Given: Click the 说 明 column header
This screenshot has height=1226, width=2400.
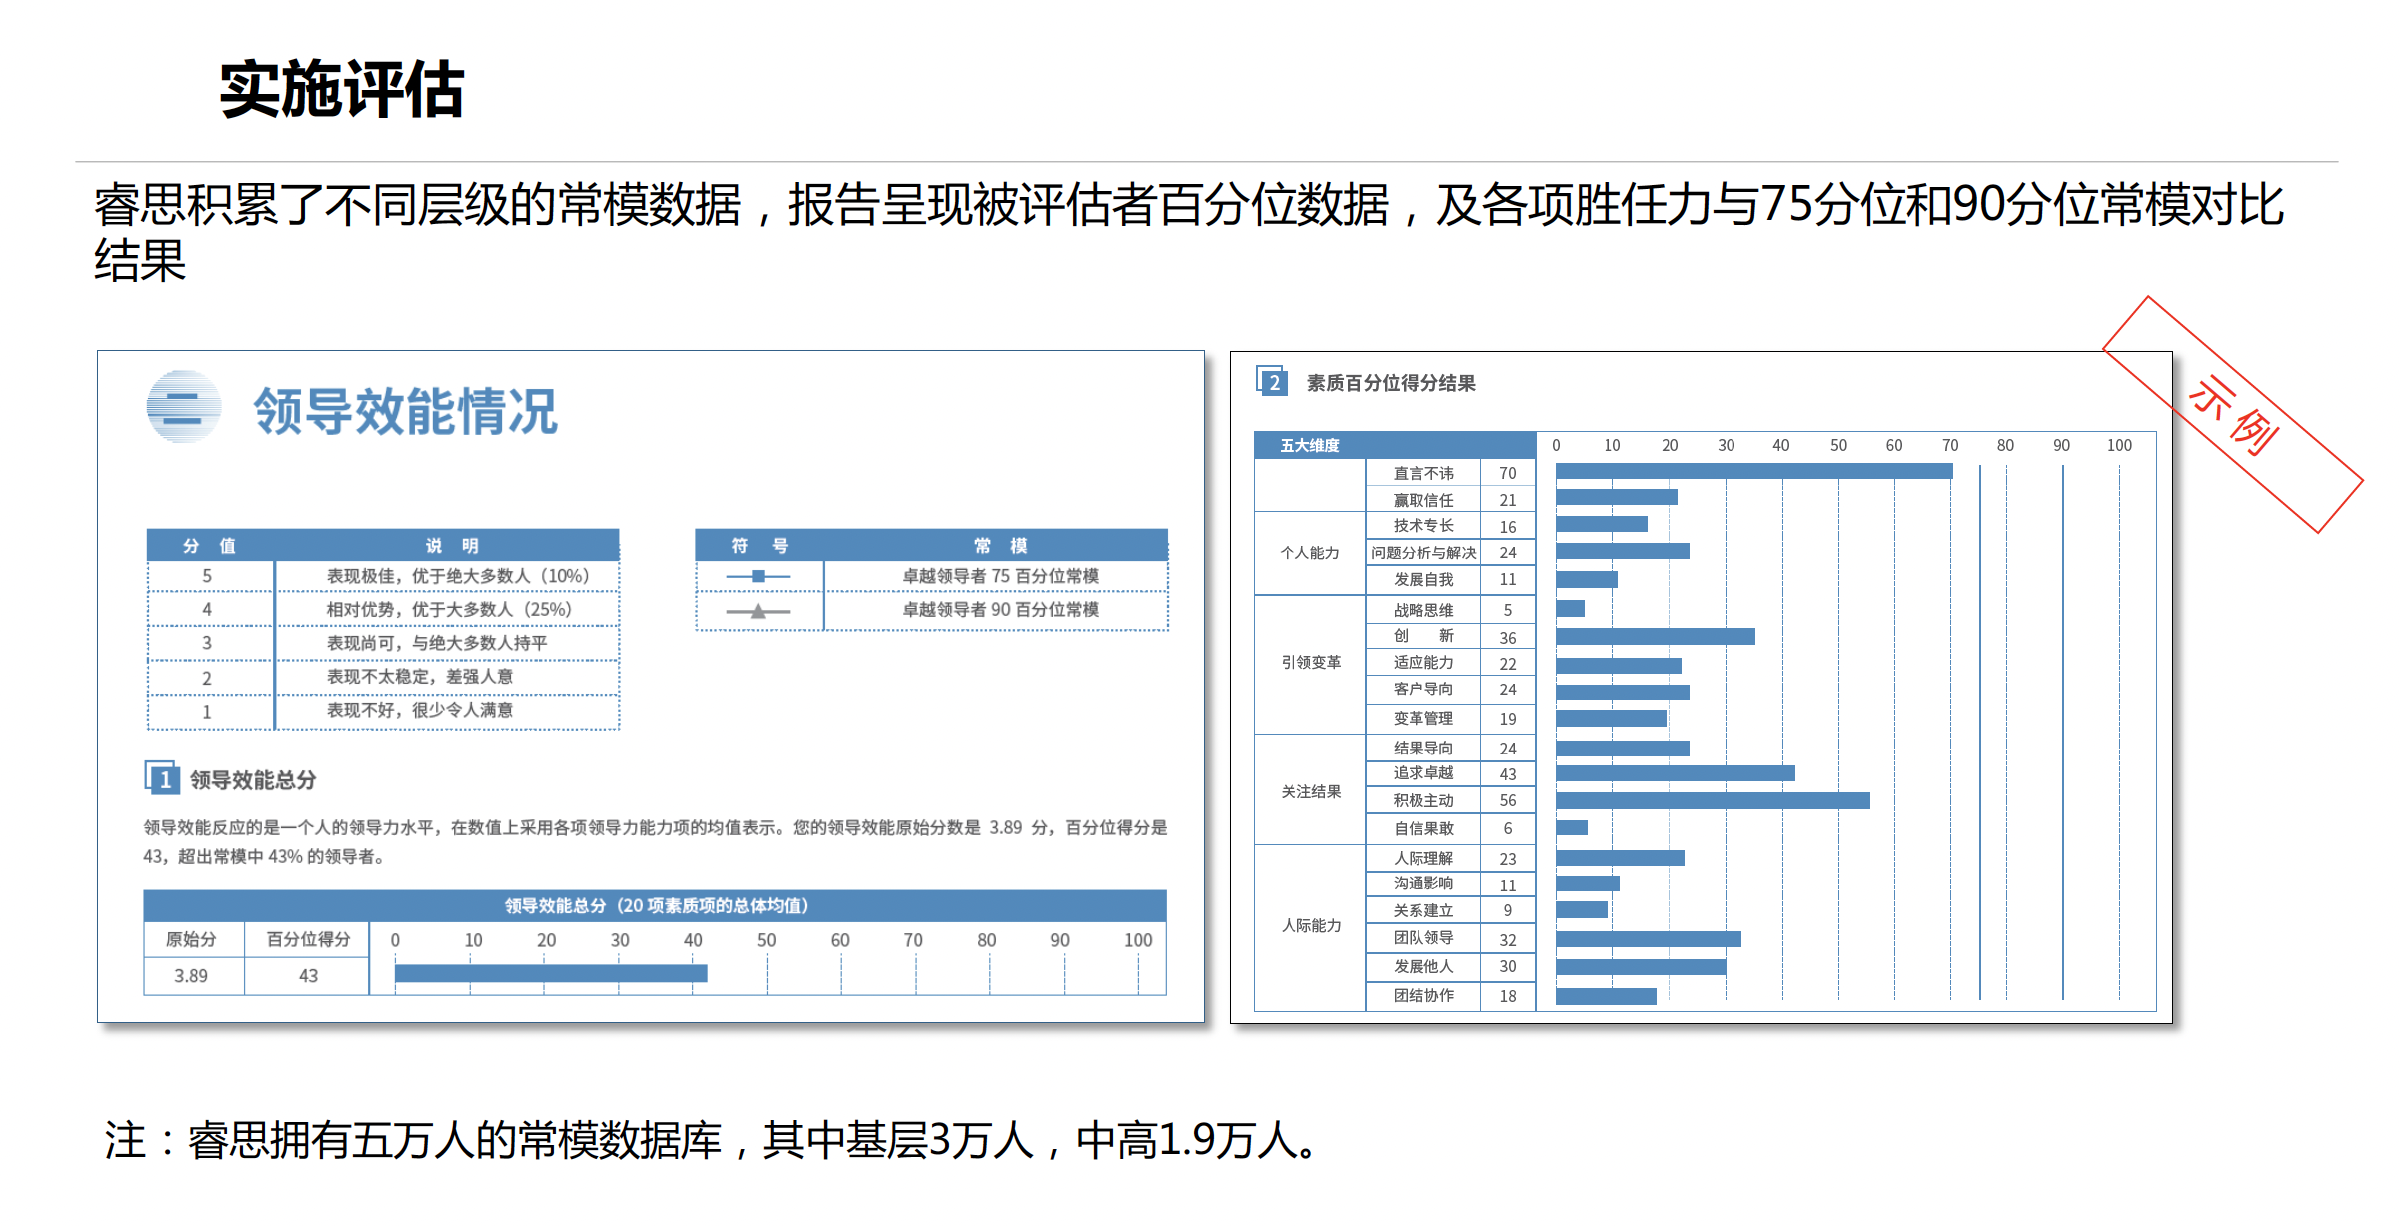Looking at the screenshot, I should coord(452,545).
